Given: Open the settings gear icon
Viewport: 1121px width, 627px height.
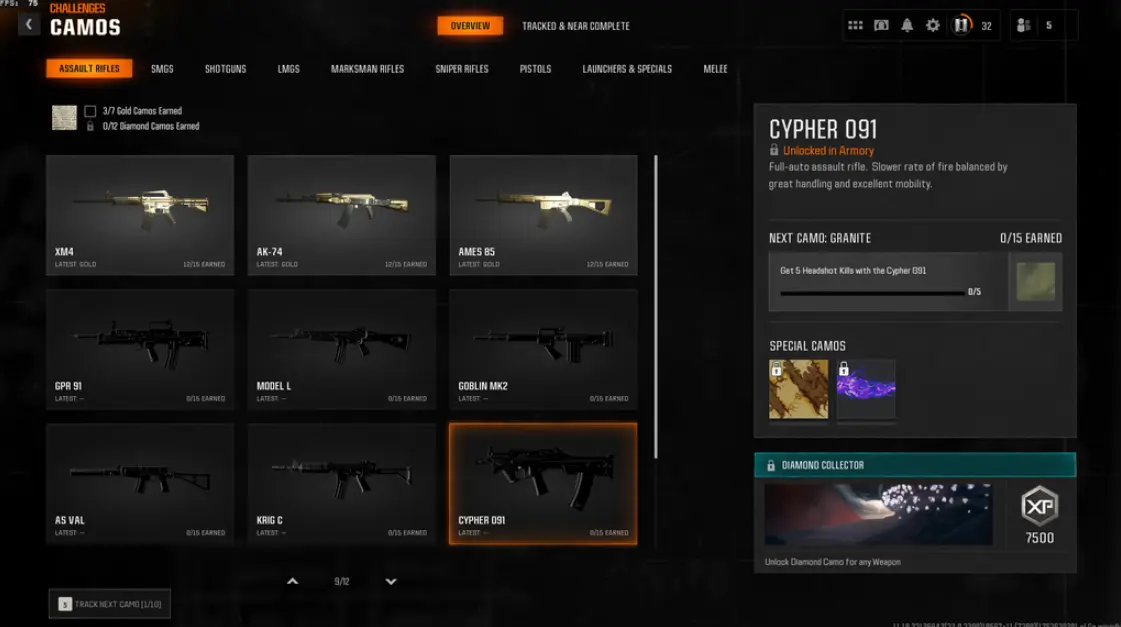Looking at the screenshot, I should pos(932,25).
